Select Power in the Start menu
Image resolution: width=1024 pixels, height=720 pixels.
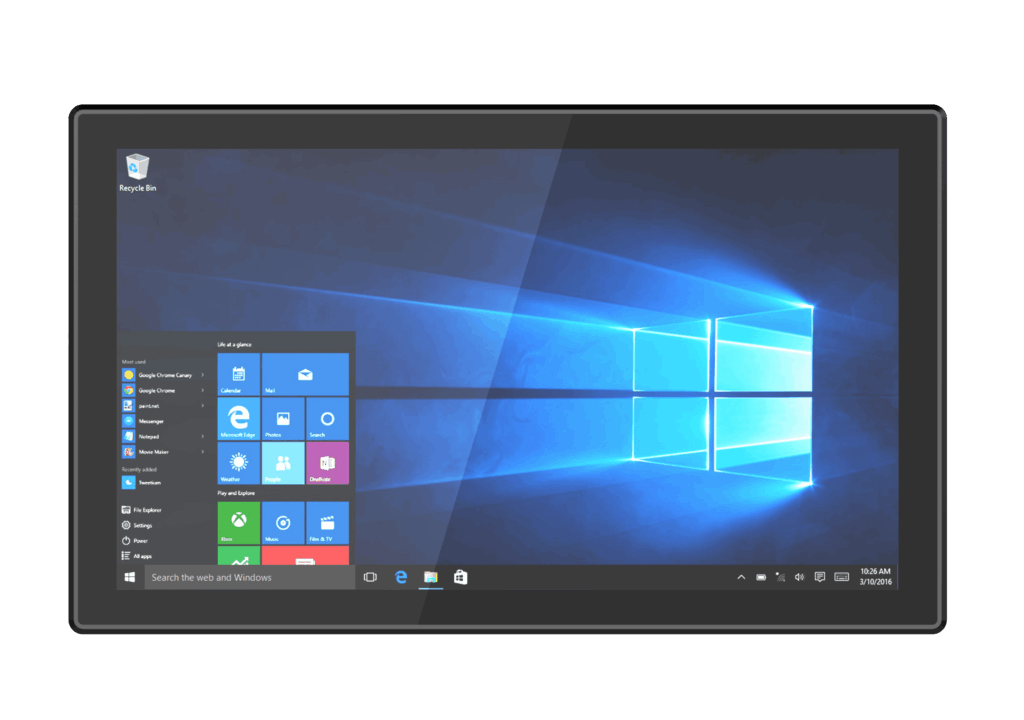click(139, 540)
